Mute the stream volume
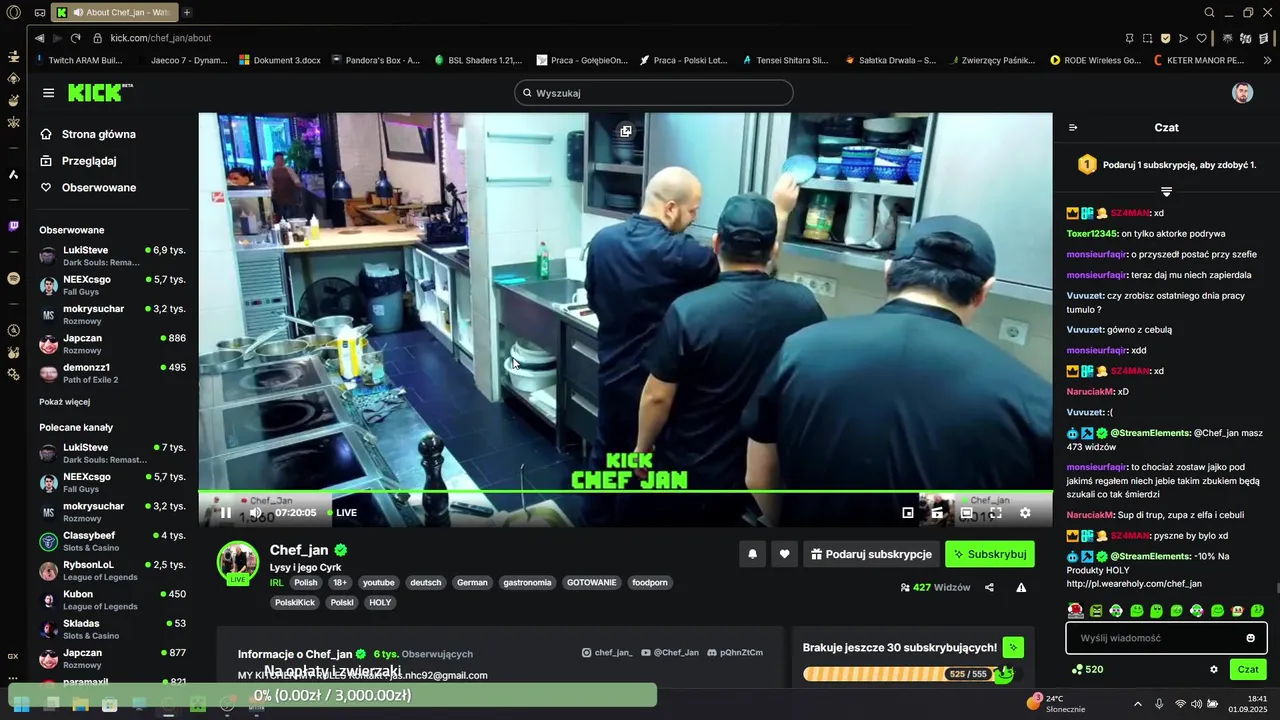 pos(256,513)
